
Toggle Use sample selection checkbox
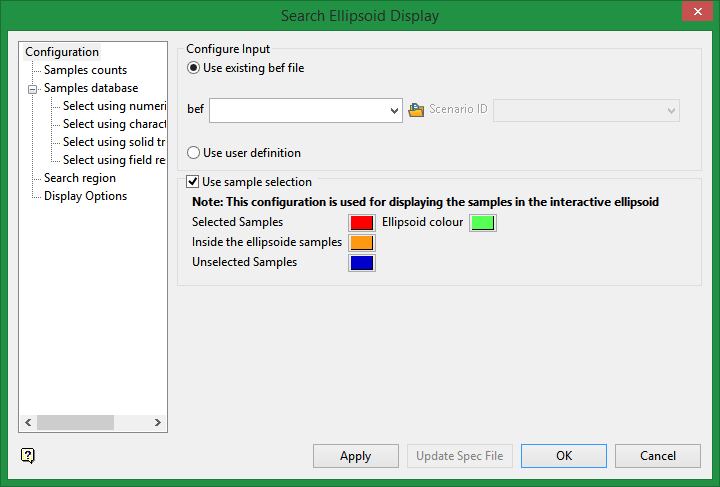click(x=193, y=182)
